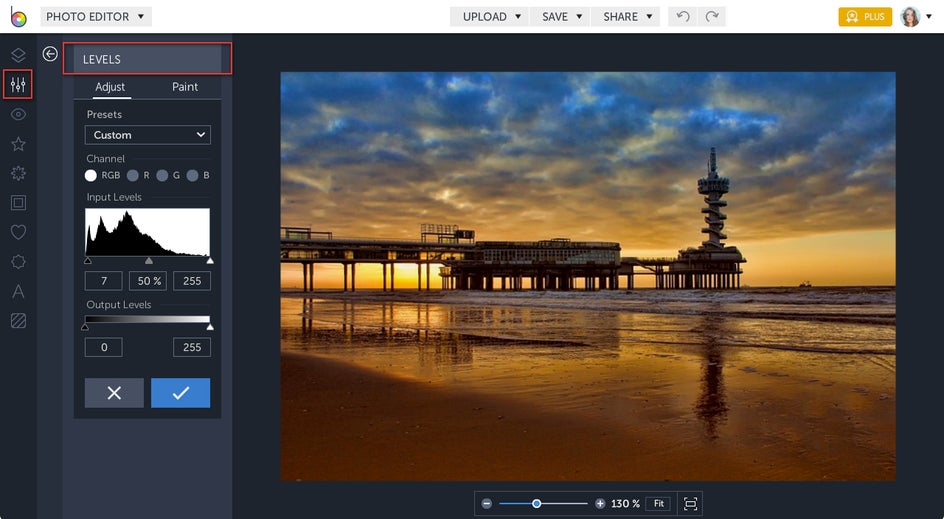Expand the Upload dropdown menu
The image size is (944, 519).
491,17
